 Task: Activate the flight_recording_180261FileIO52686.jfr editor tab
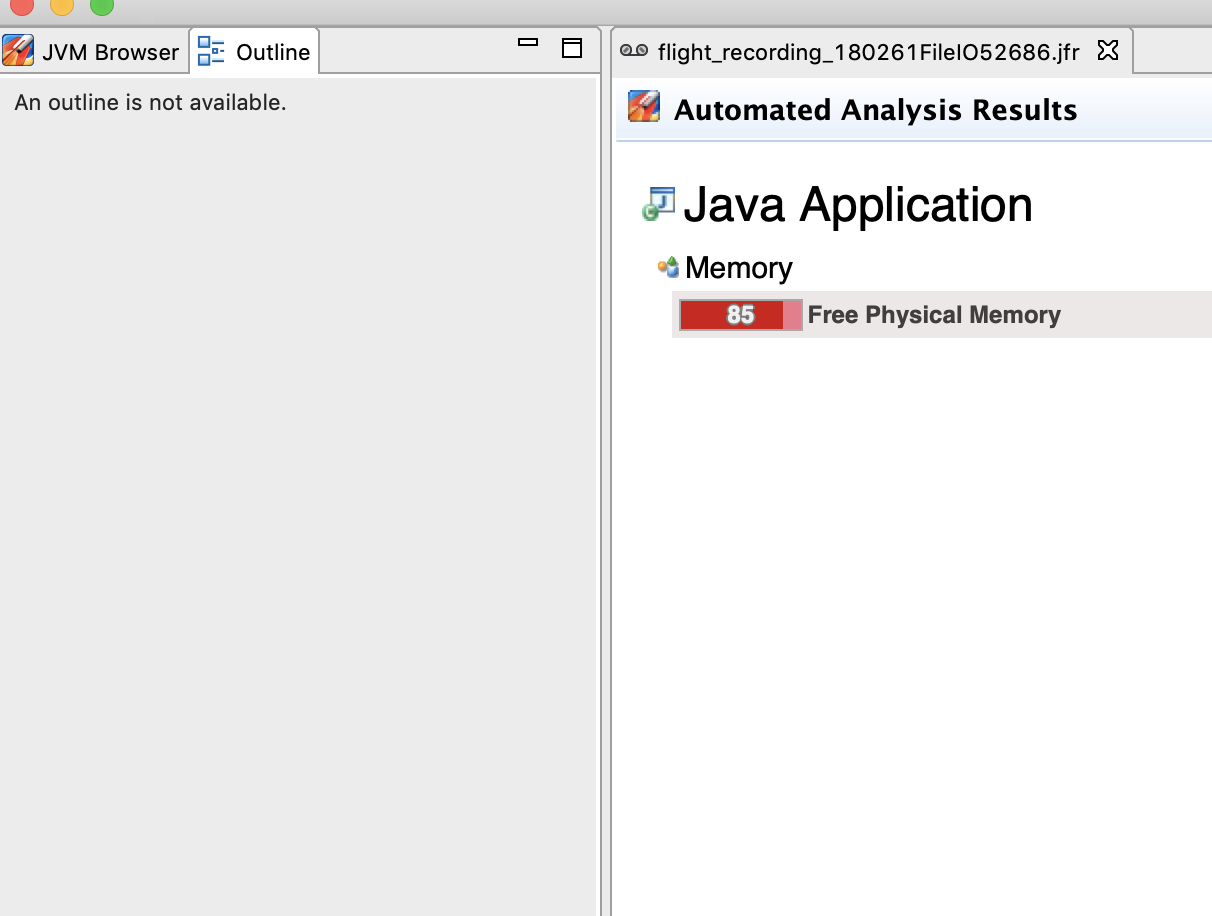click(x=868, y=52)
